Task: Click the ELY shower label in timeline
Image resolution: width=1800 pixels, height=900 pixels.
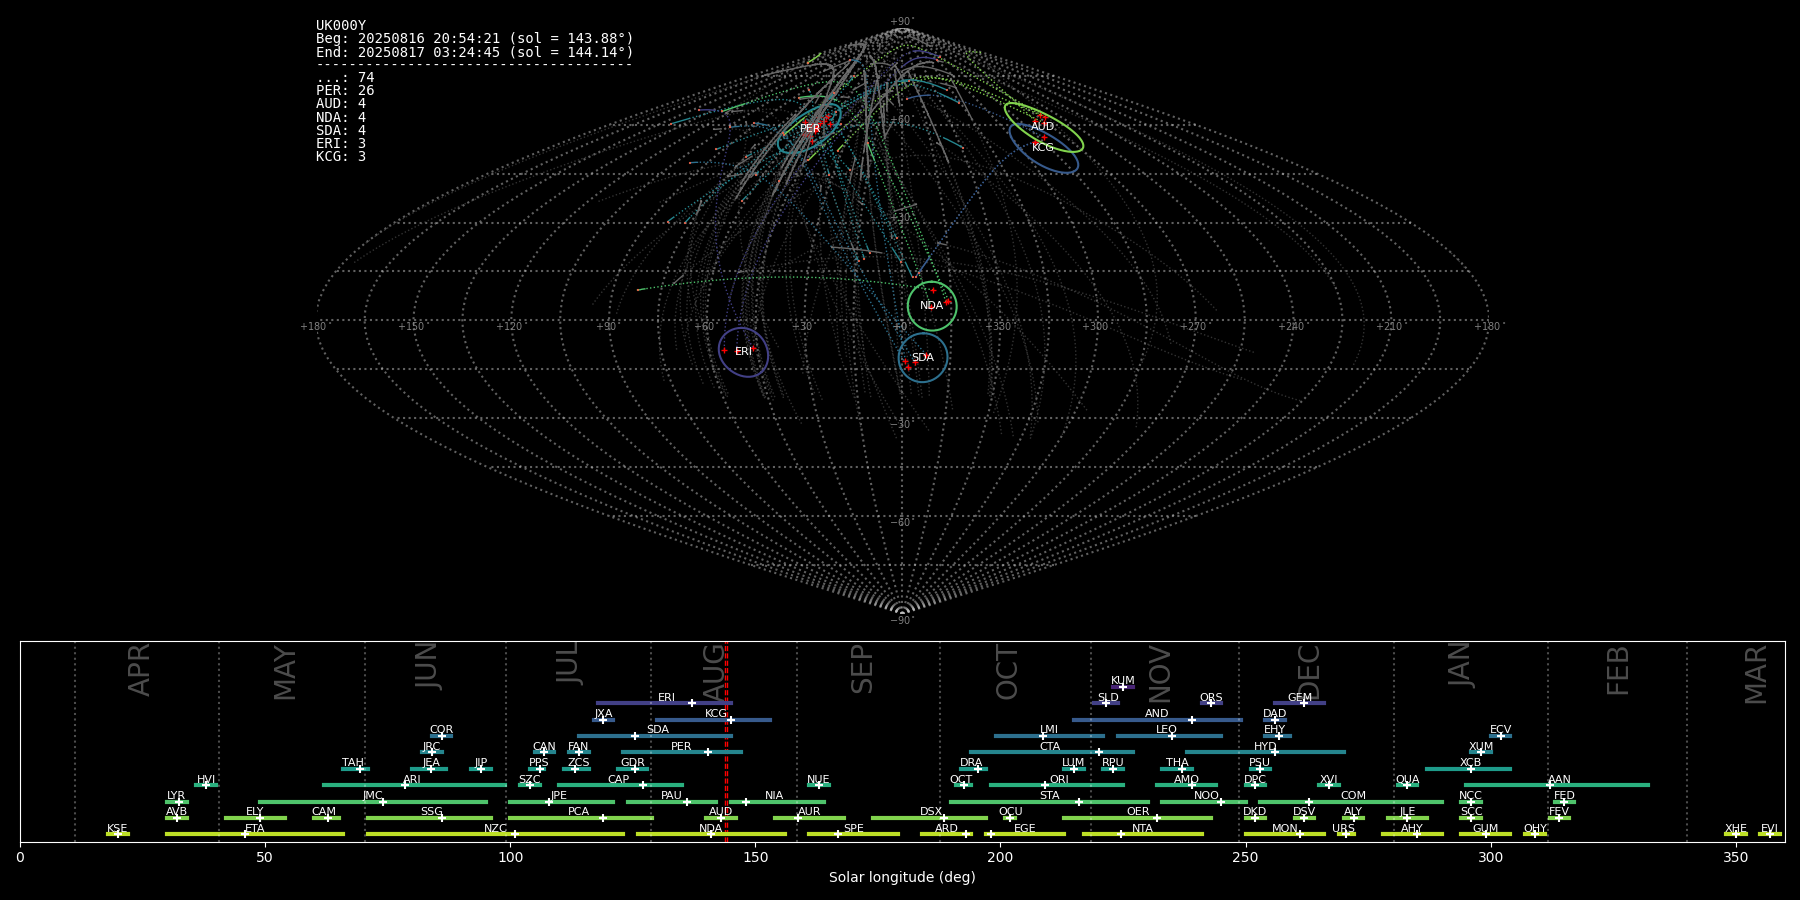Action: coord(254,812)
